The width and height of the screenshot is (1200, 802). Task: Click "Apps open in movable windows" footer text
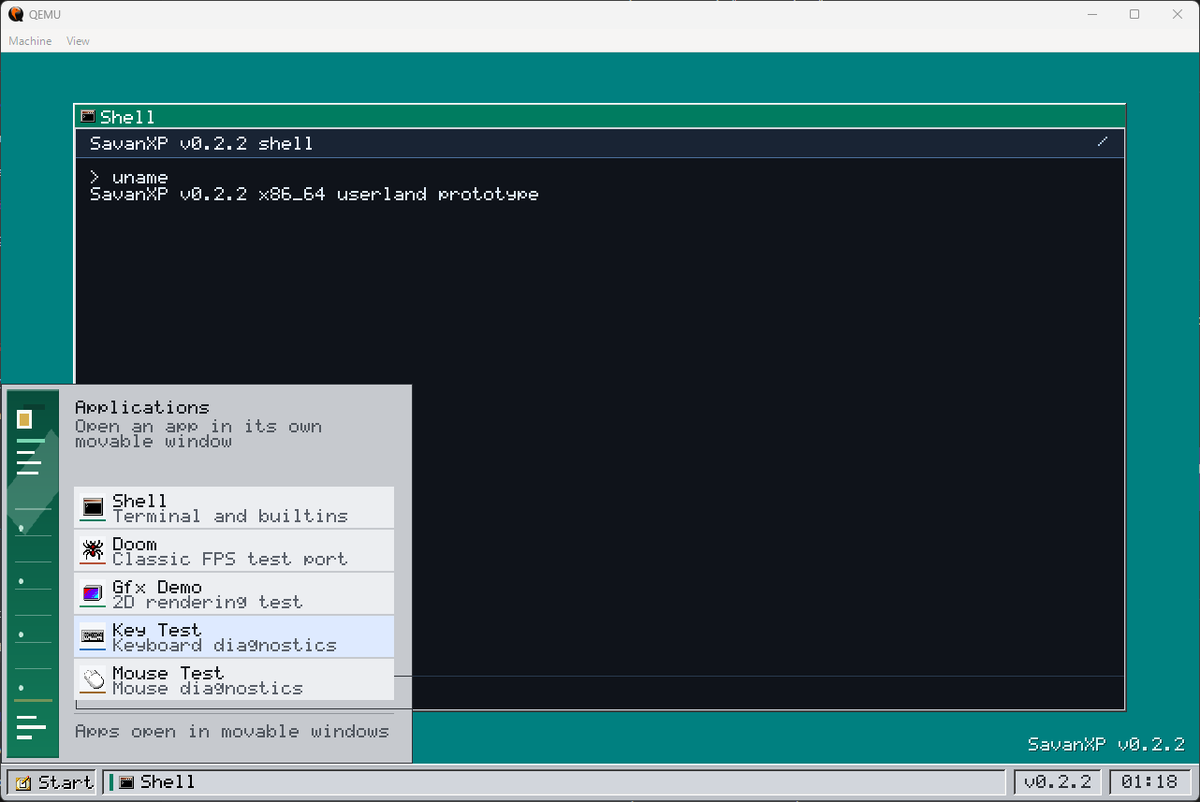[232, 732]
